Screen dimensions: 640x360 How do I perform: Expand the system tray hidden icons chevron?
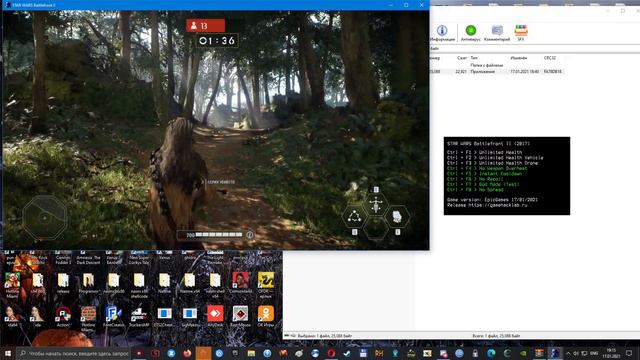(x=568, y=353)
